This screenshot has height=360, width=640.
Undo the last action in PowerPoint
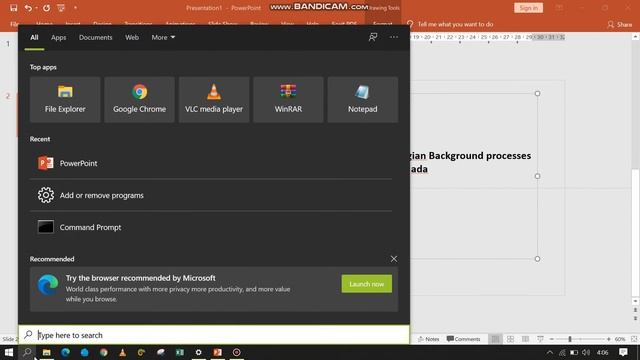(x=28, y=8)
